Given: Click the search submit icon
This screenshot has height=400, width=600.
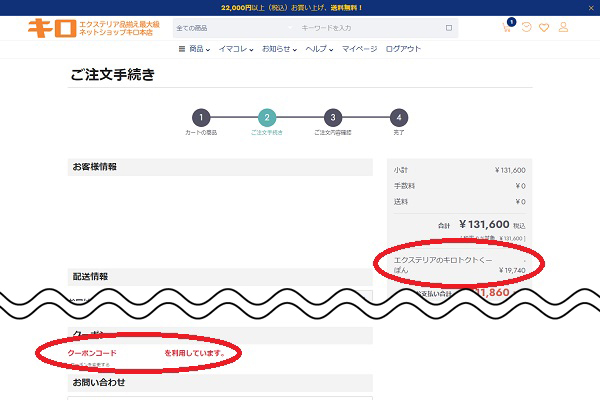Looking at the screenshot, I should (449, 28).
